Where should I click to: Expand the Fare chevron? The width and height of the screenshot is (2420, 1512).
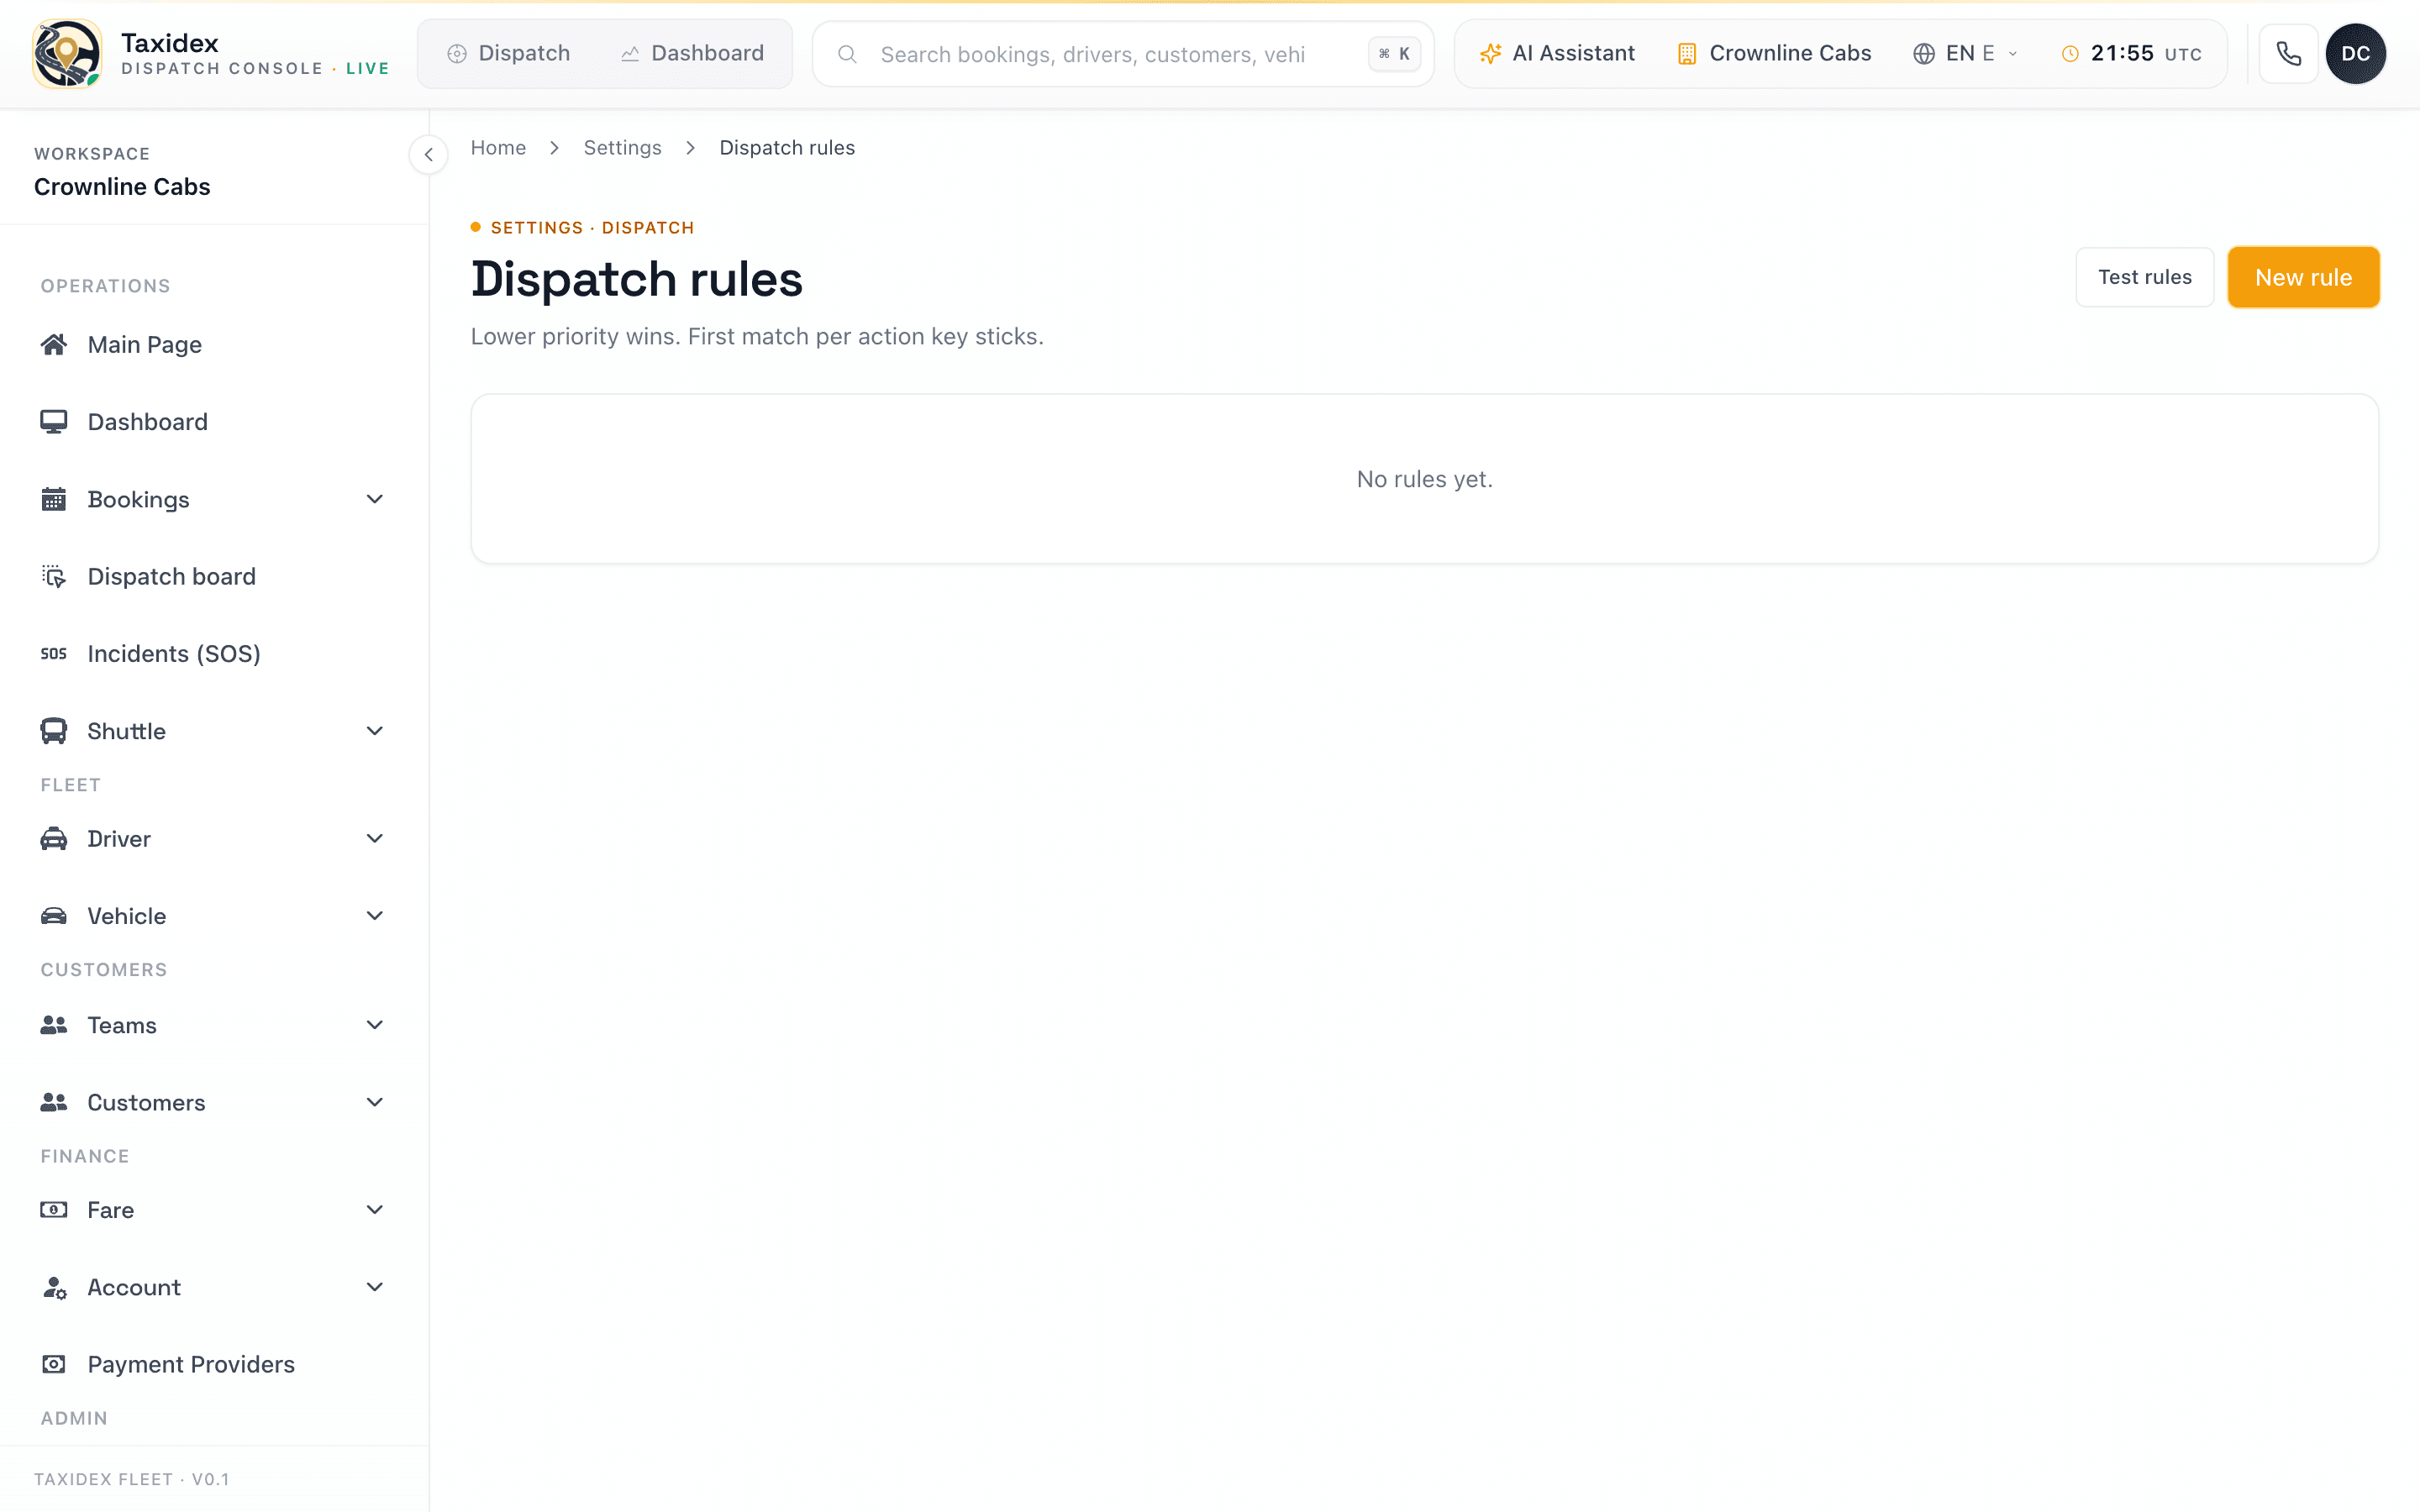pos(375,1210)
